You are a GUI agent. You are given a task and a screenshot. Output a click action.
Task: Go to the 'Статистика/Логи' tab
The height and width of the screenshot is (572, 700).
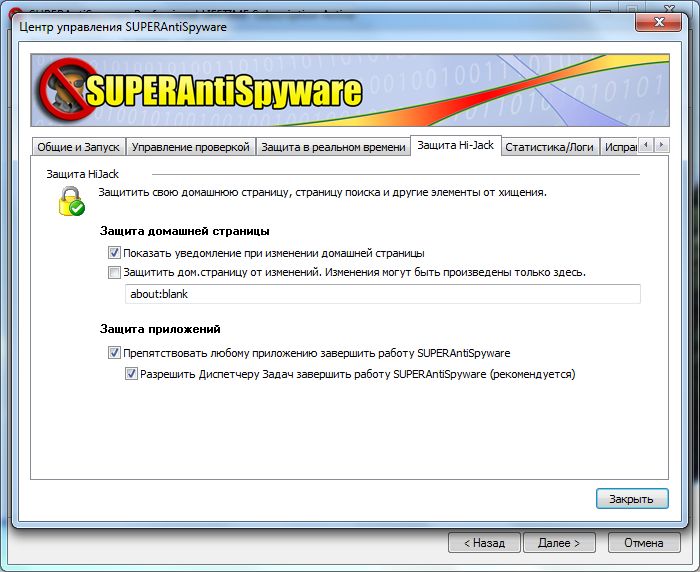(x=549, y=147)
